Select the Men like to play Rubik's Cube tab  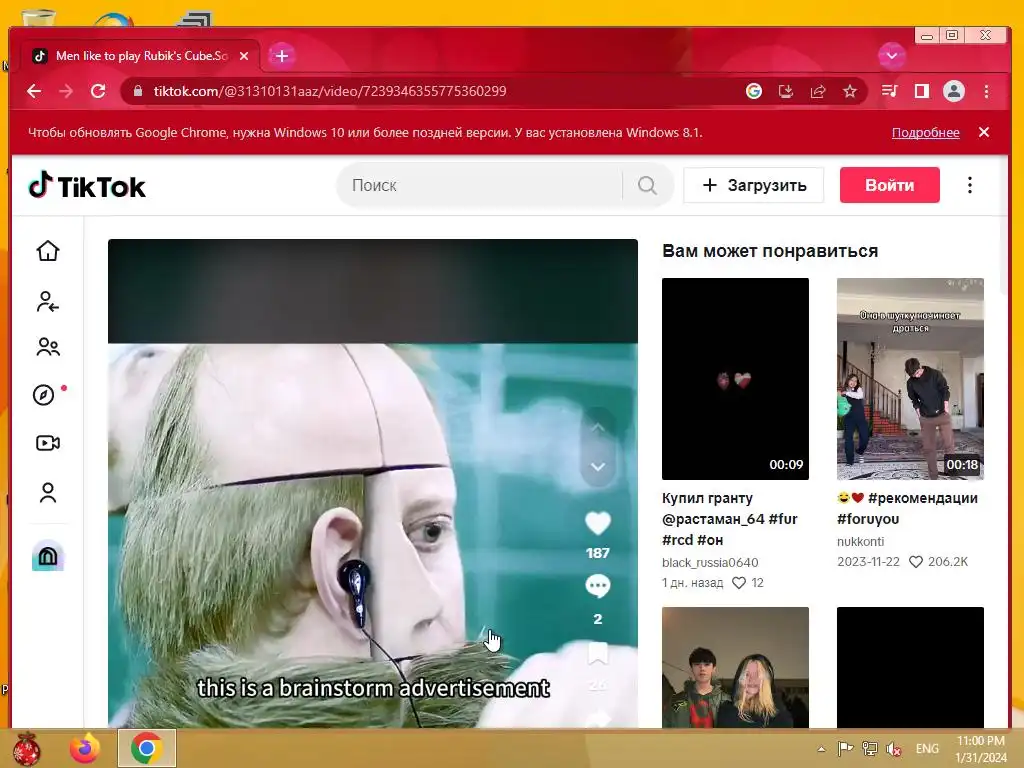click(139, 56)
